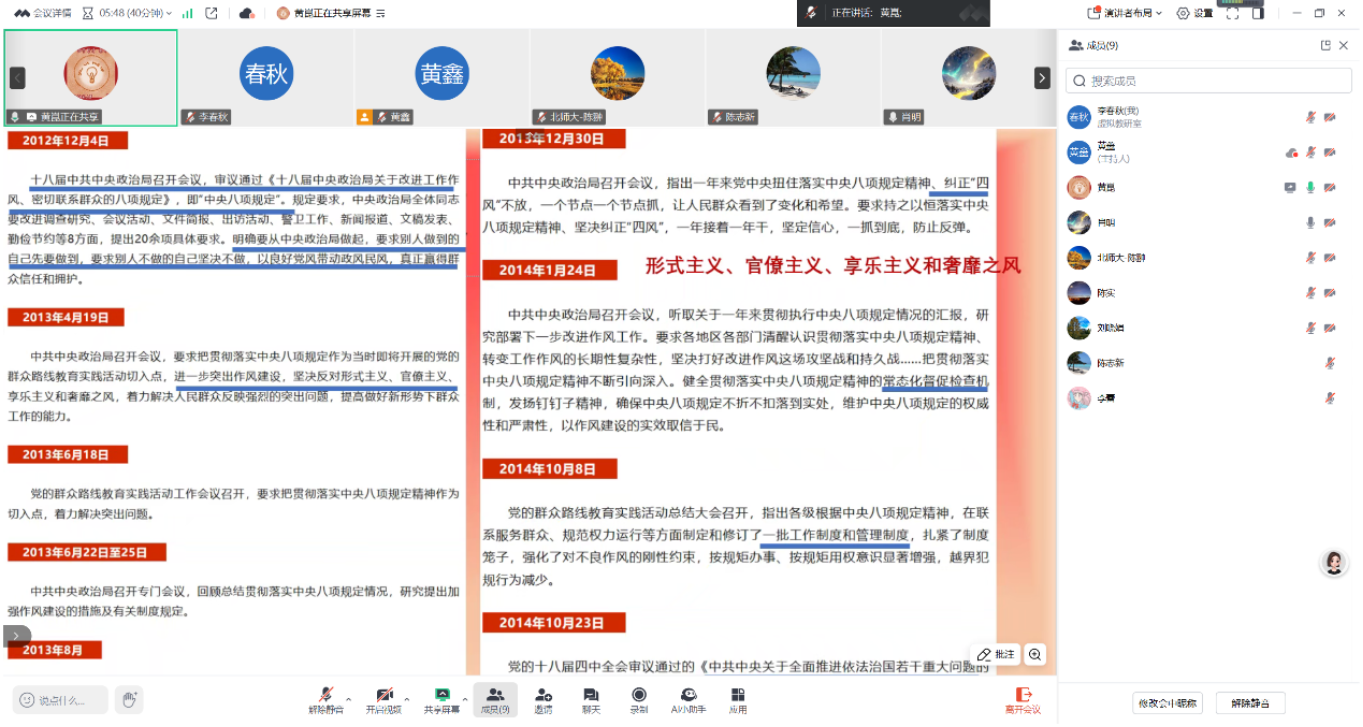Toggle the 成员(9) members panel
The height and width of the screenshot is (727, 1363).
pos(495,699)
